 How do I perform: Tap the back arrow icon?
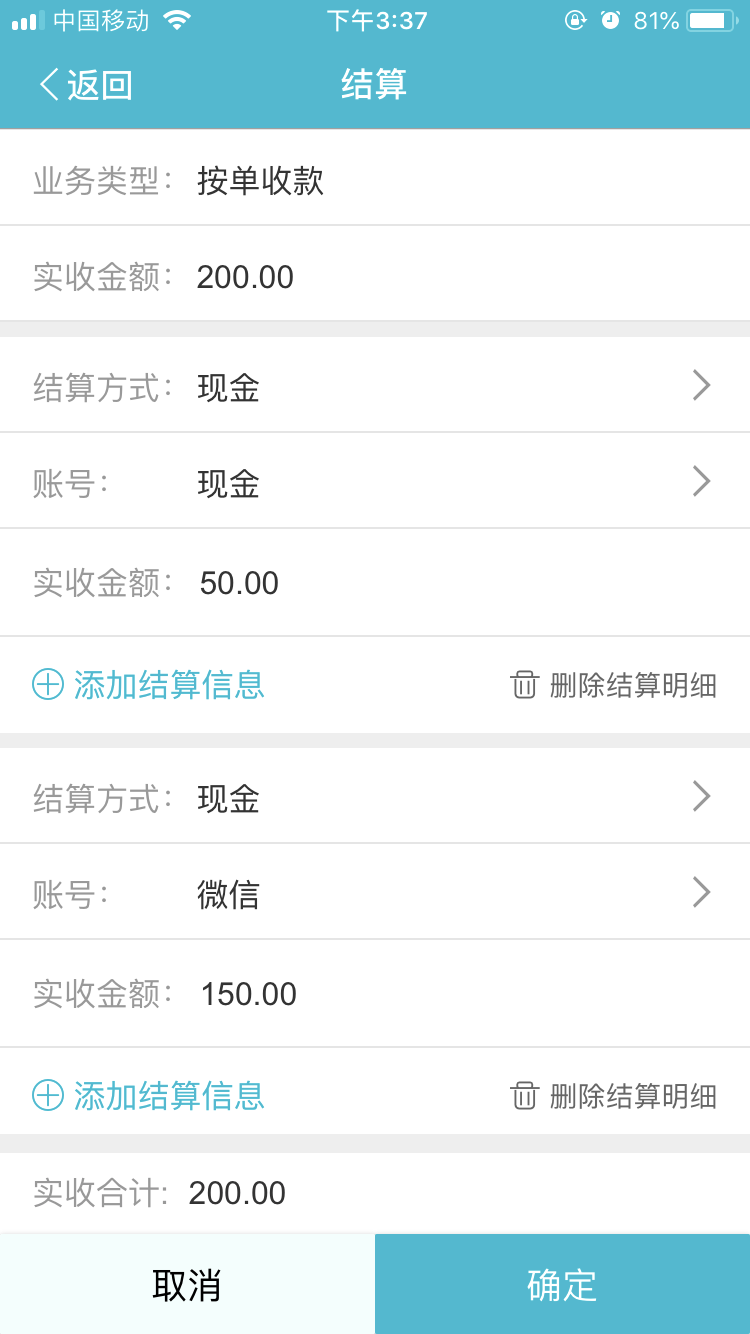click(48, 85)
